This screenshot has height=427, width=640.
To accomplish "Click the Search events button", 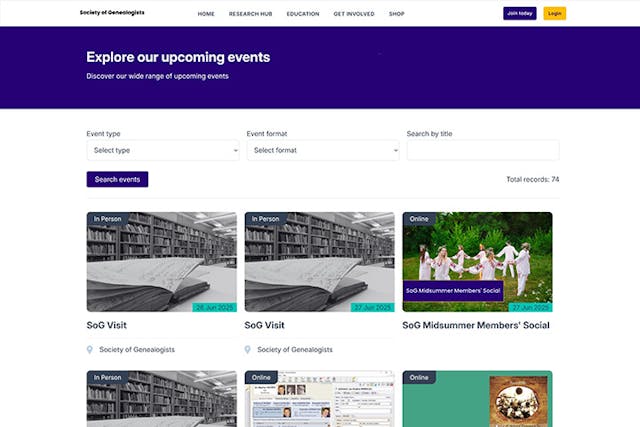I will [117, 179].
